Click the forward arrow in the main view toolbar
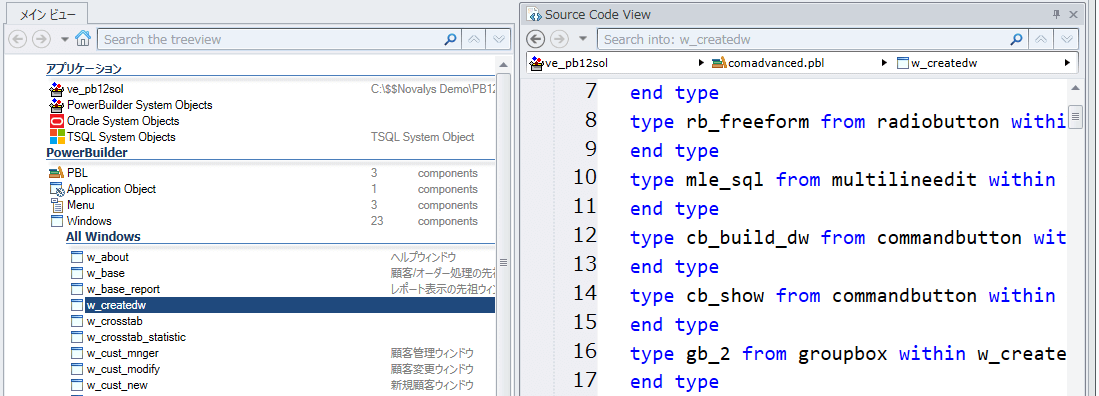Screen dimensions: 1099x396 pyautogui.click(x=42, y=39)
